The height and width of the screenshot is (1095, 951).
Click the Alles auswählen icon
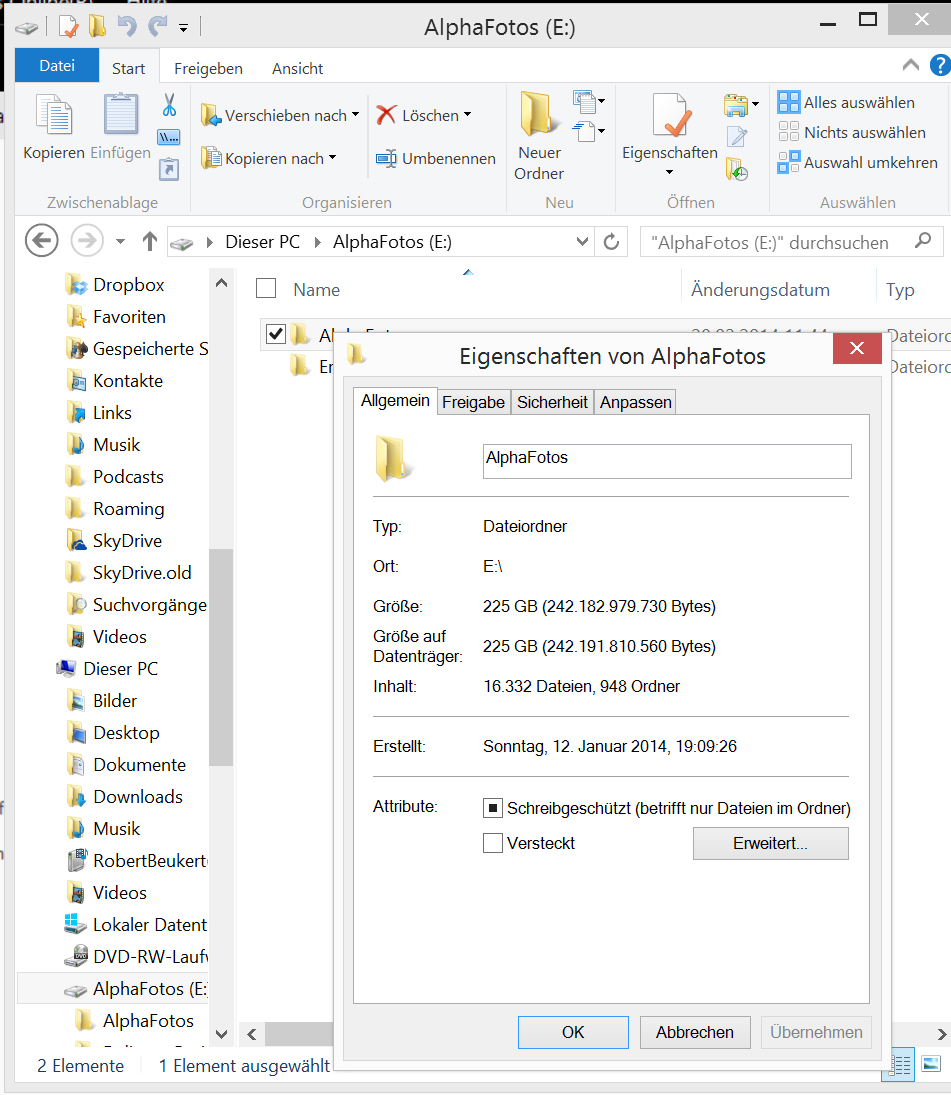pos(789,101)
